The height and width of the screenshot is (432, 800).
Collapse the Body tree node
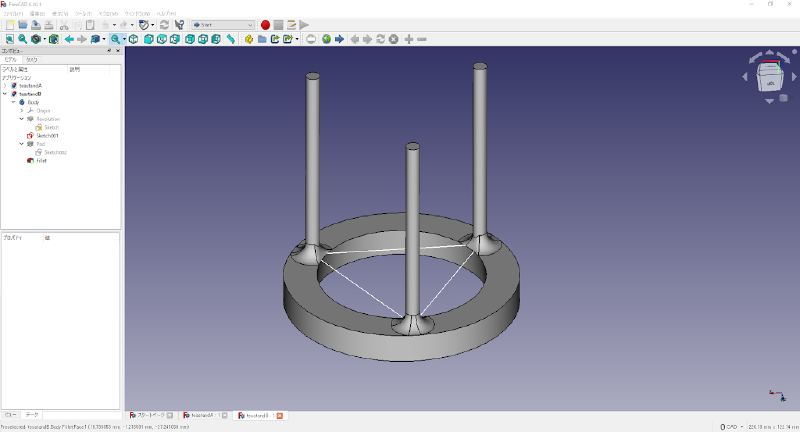13,102
